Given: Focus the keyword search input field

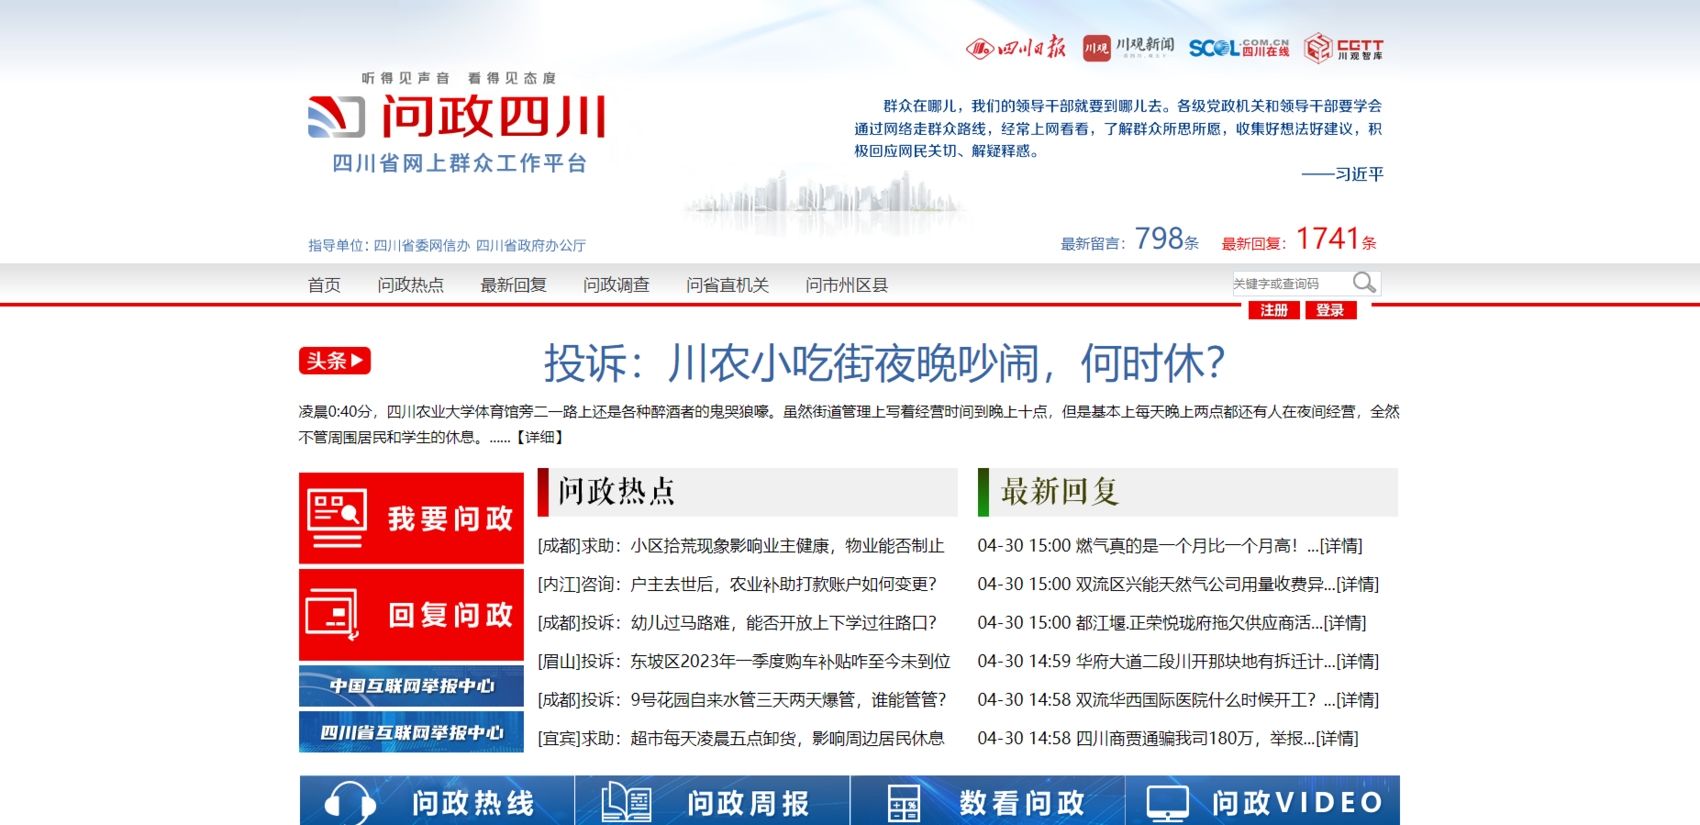Looking at the screenshot, I should pos(1289,284).
